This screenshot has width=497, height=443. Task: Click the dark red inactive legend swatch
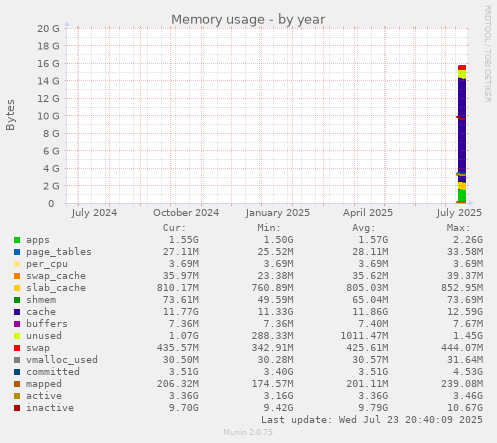(17, 408)
